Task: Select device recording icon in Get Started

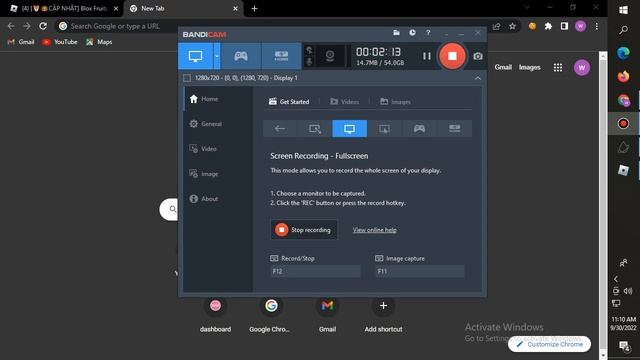Action: 454,129
